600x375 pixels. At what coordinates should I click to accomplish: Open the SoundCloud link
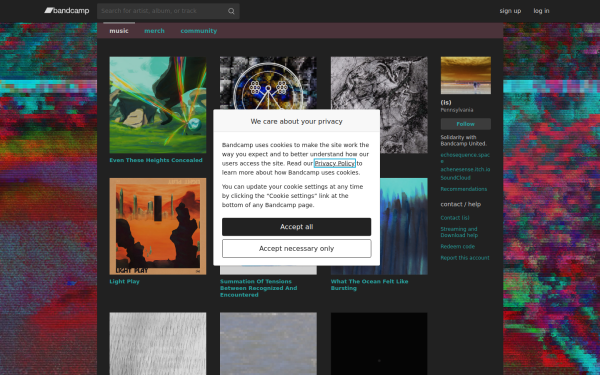(x=455, y=178)
